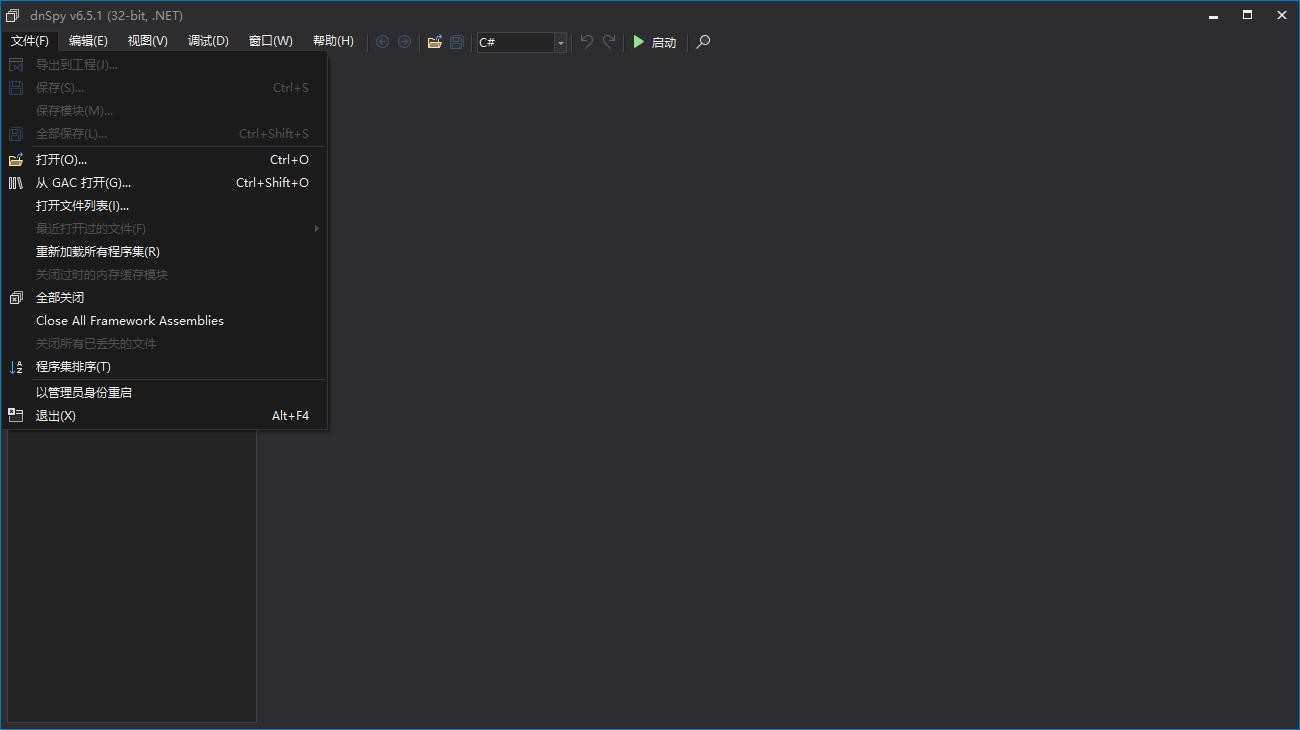Click 导出到工程(J)... entry
This screenshot has width=1300, height=730.
coord(166,65)
